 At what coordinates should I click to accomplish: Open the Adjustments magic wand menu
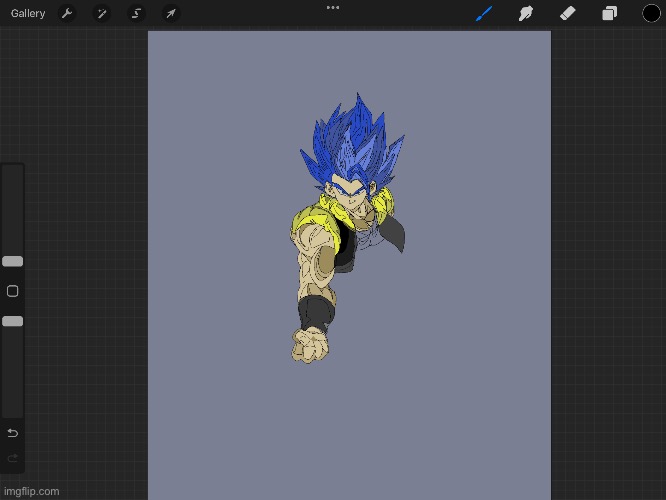[102, 14]
